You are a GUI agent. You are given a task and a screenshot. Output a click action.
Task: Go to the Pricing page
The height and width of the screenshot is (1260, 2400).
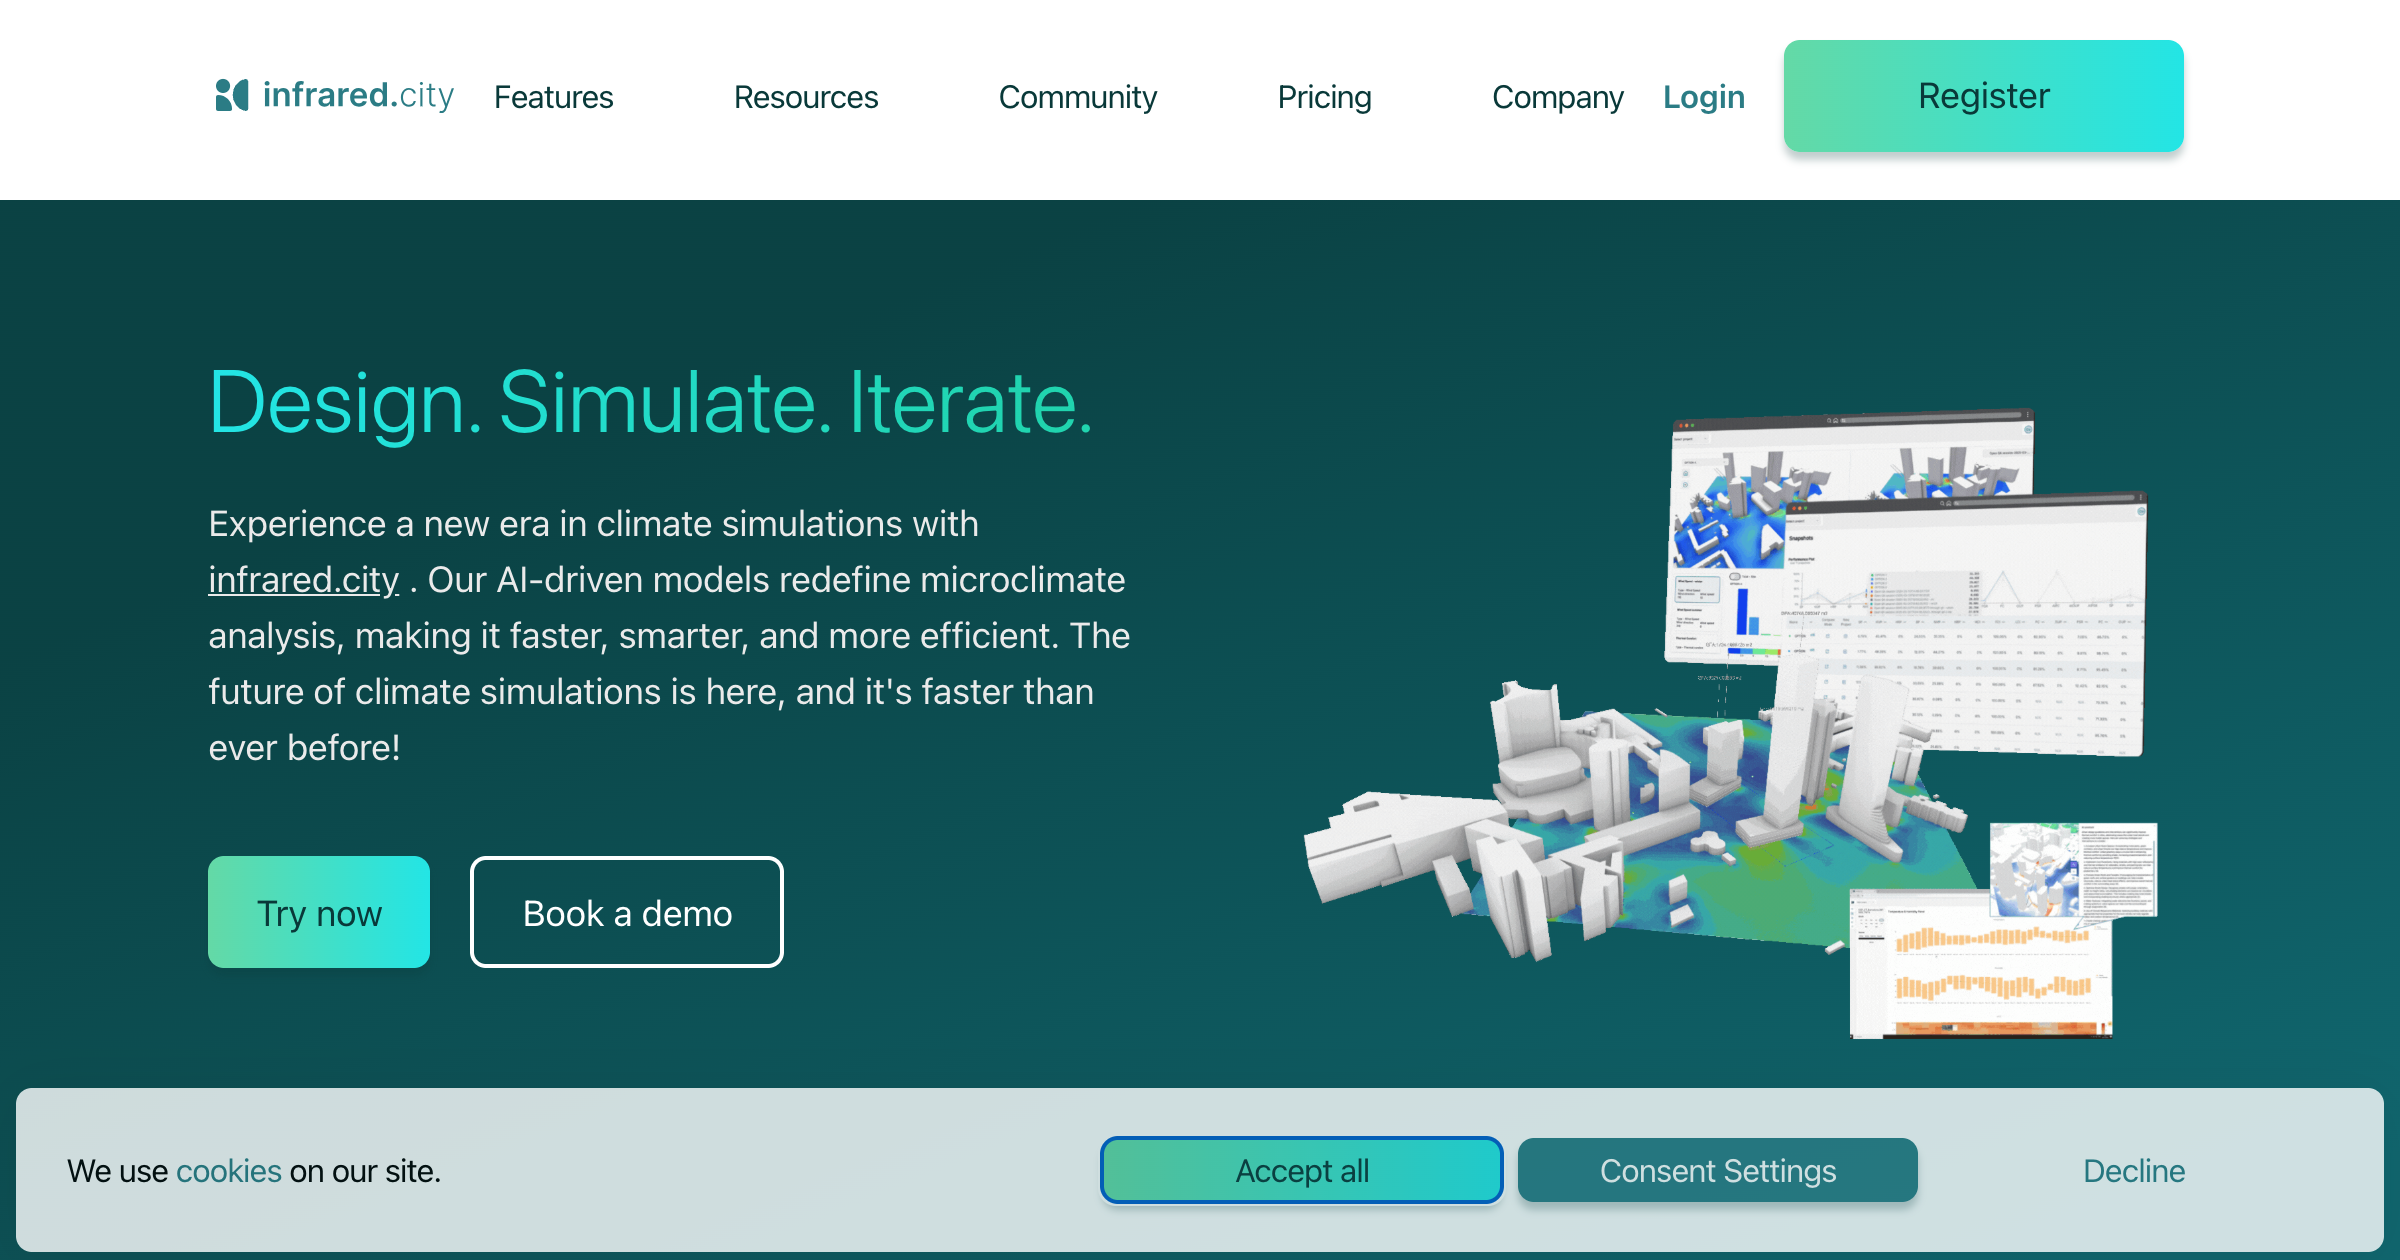(1324, 97)
